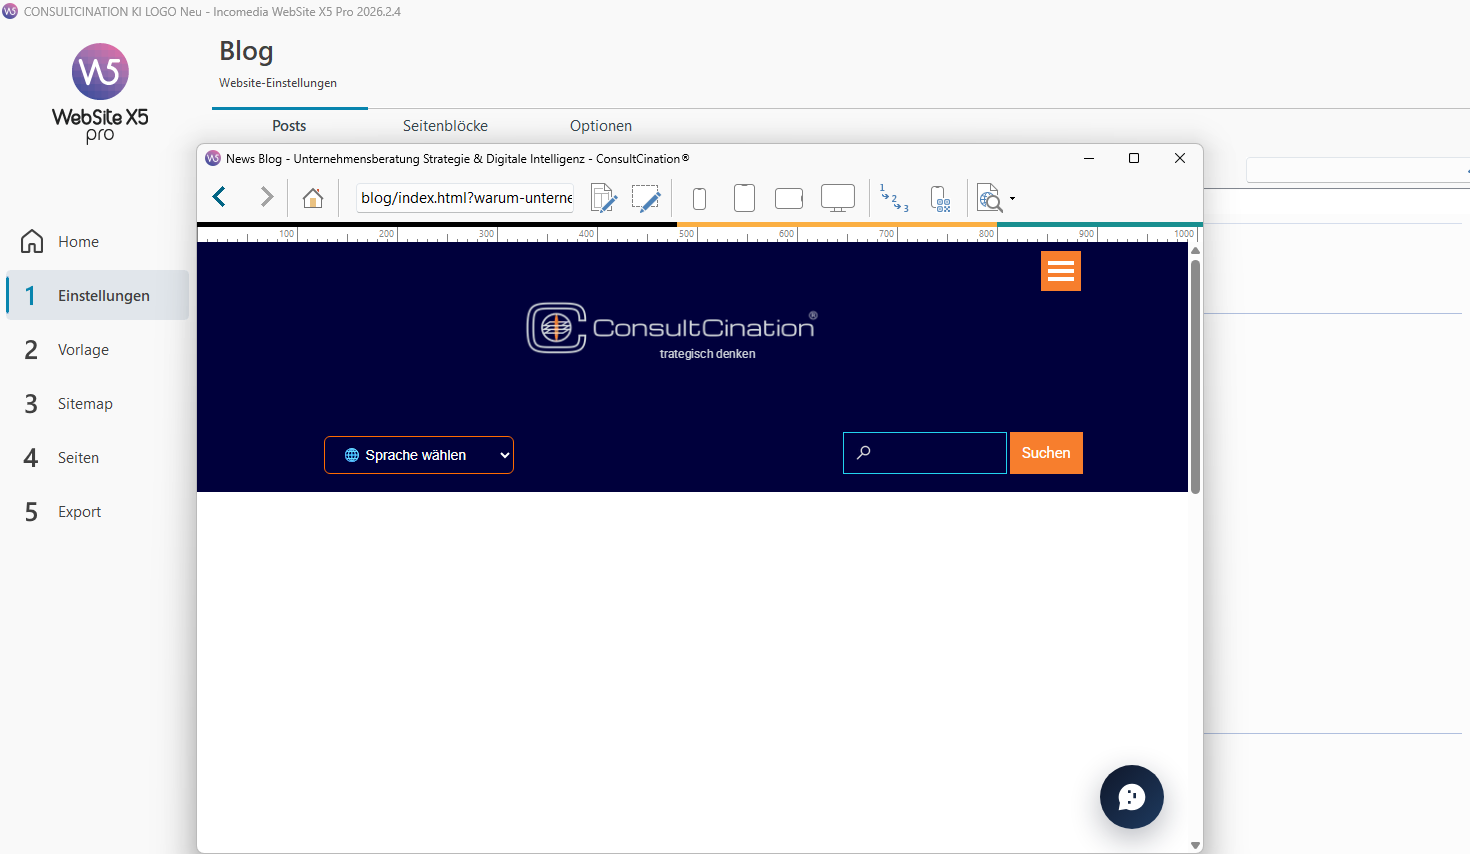Open the orange hamburger menu

click(1061, 271)
